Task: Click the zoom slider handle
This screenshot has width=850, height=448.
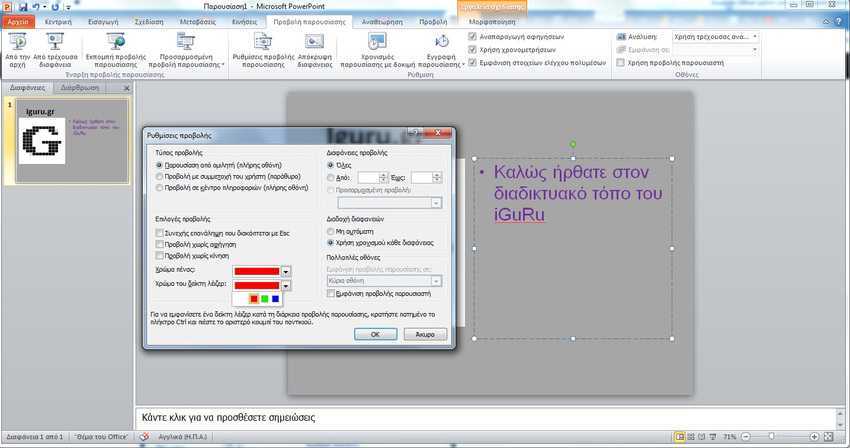Action: (771, 437)
